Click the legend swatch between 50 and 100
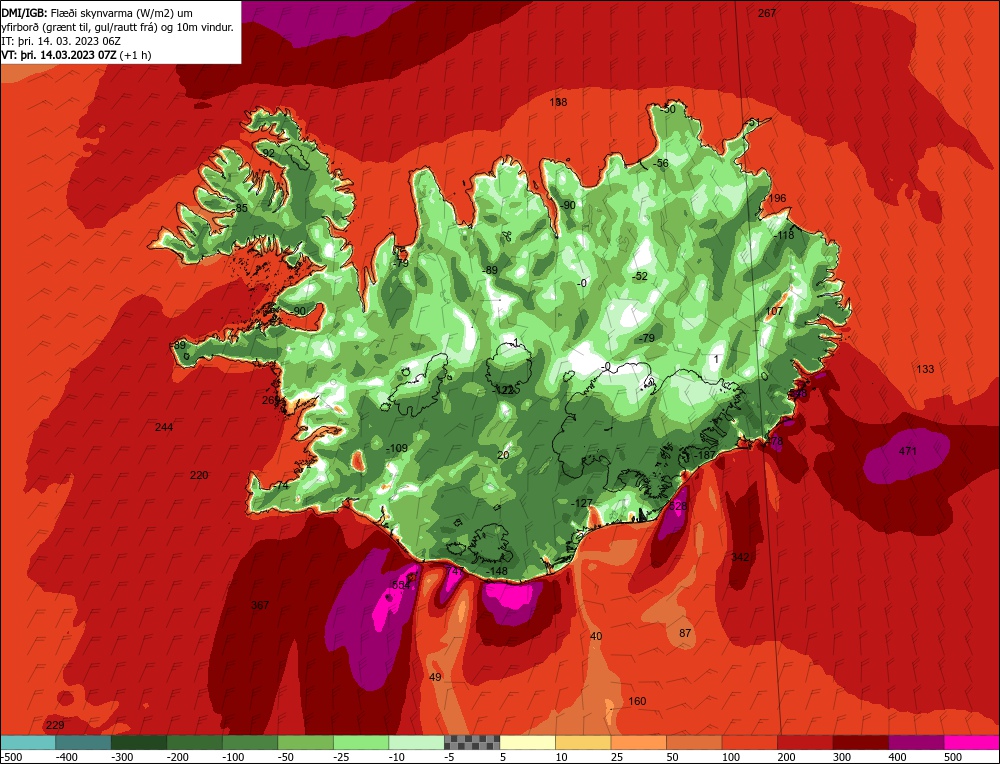Viewport: 1000px width, 764px height. pos(694,742)
